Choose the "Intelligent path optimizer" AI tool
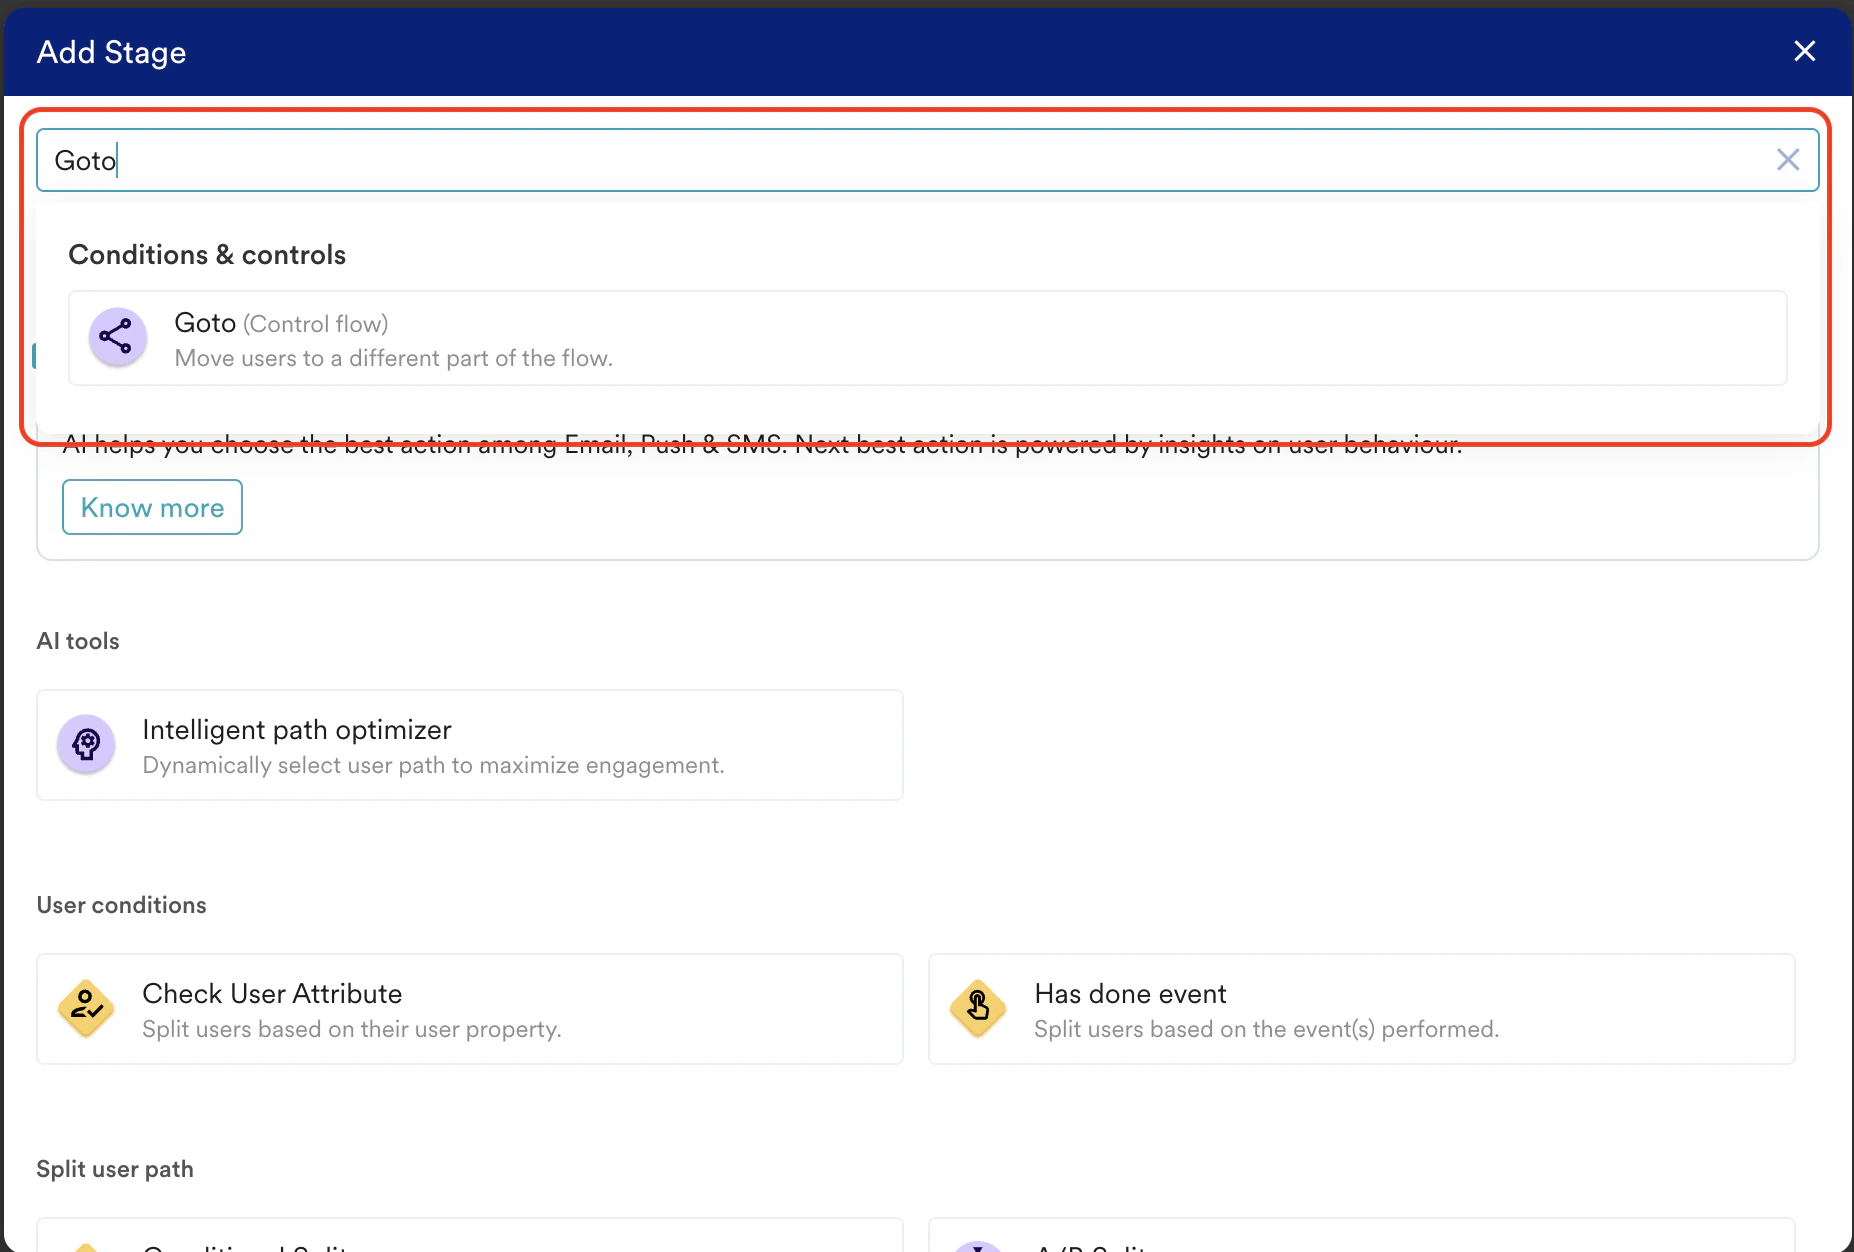This screenshot has width=1854, height=1252. [470, 744]
